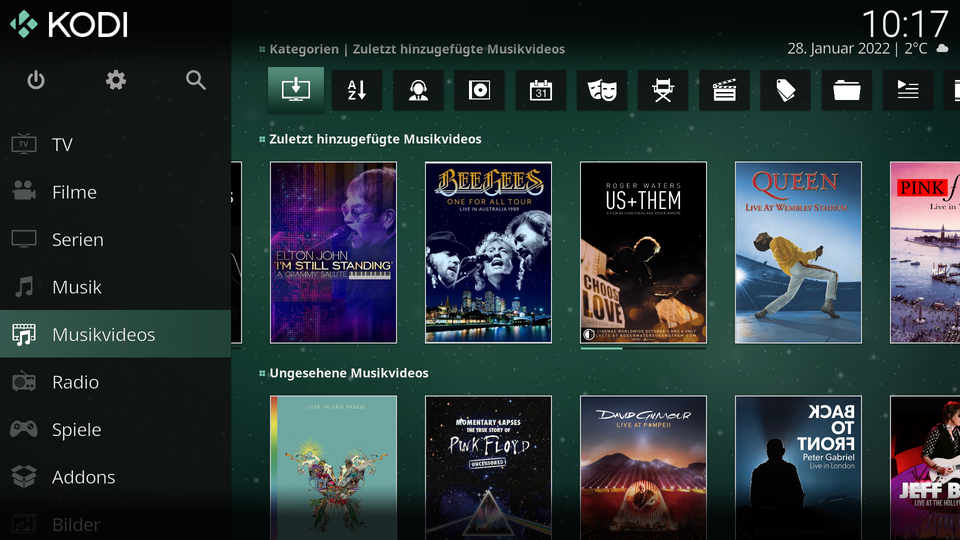Click the weather cloud icon
The image size is (960, 540).
click(x=943, y=49)
